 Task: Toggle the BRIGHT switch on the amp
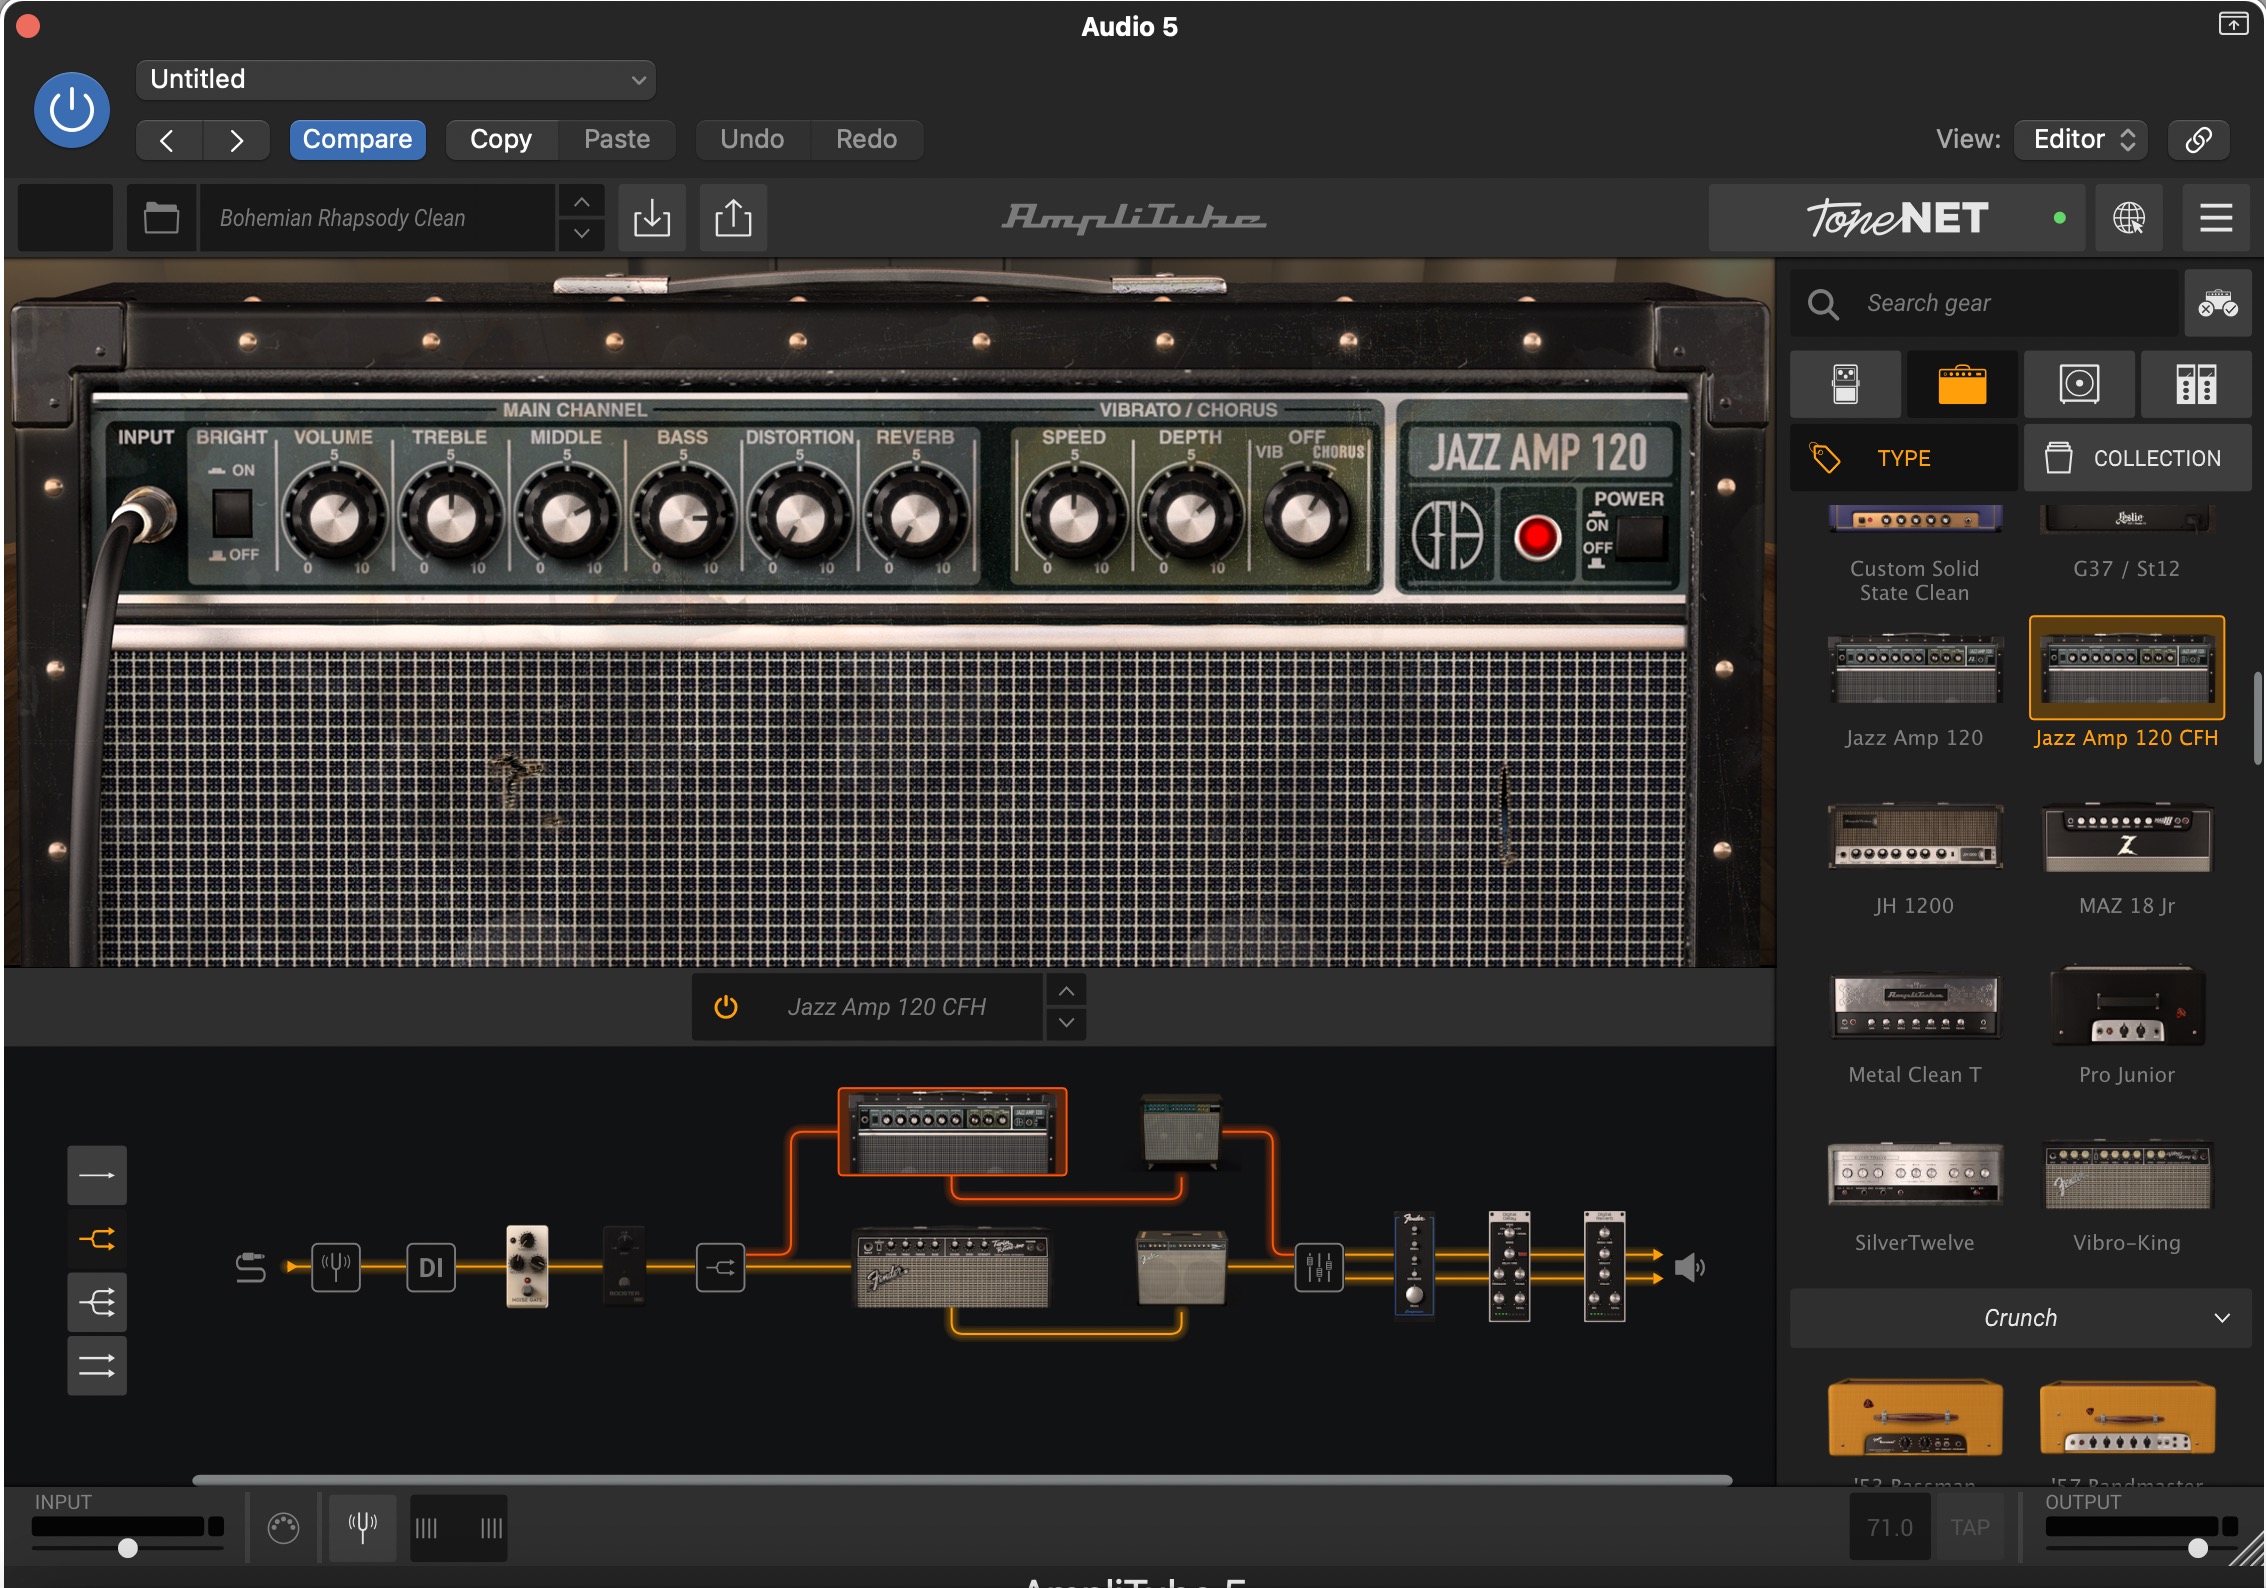click(232, 512)
